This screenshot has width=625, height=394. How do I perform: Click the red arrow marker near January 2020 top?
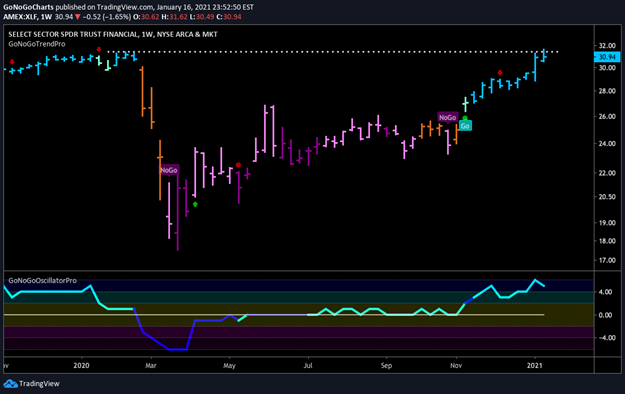click(x=99, y=49)
